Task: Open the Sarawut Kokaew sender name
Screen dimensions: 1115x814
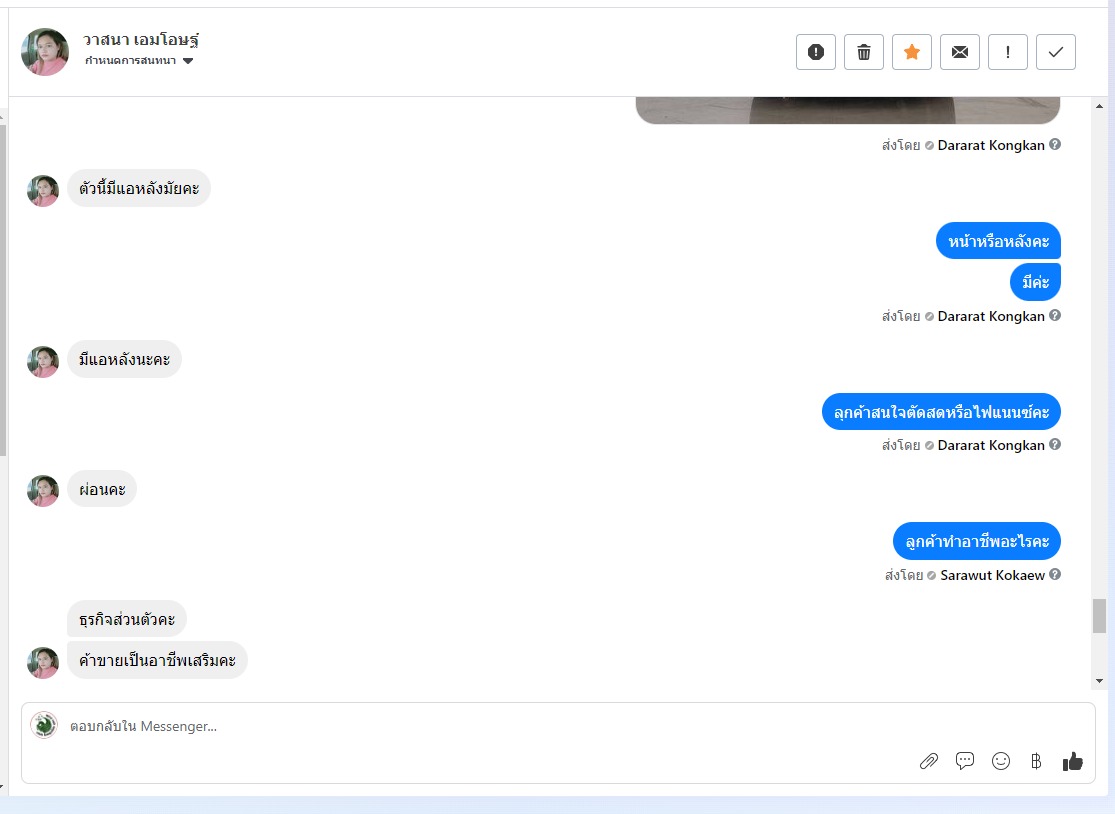Action: (x=993, y=575)
